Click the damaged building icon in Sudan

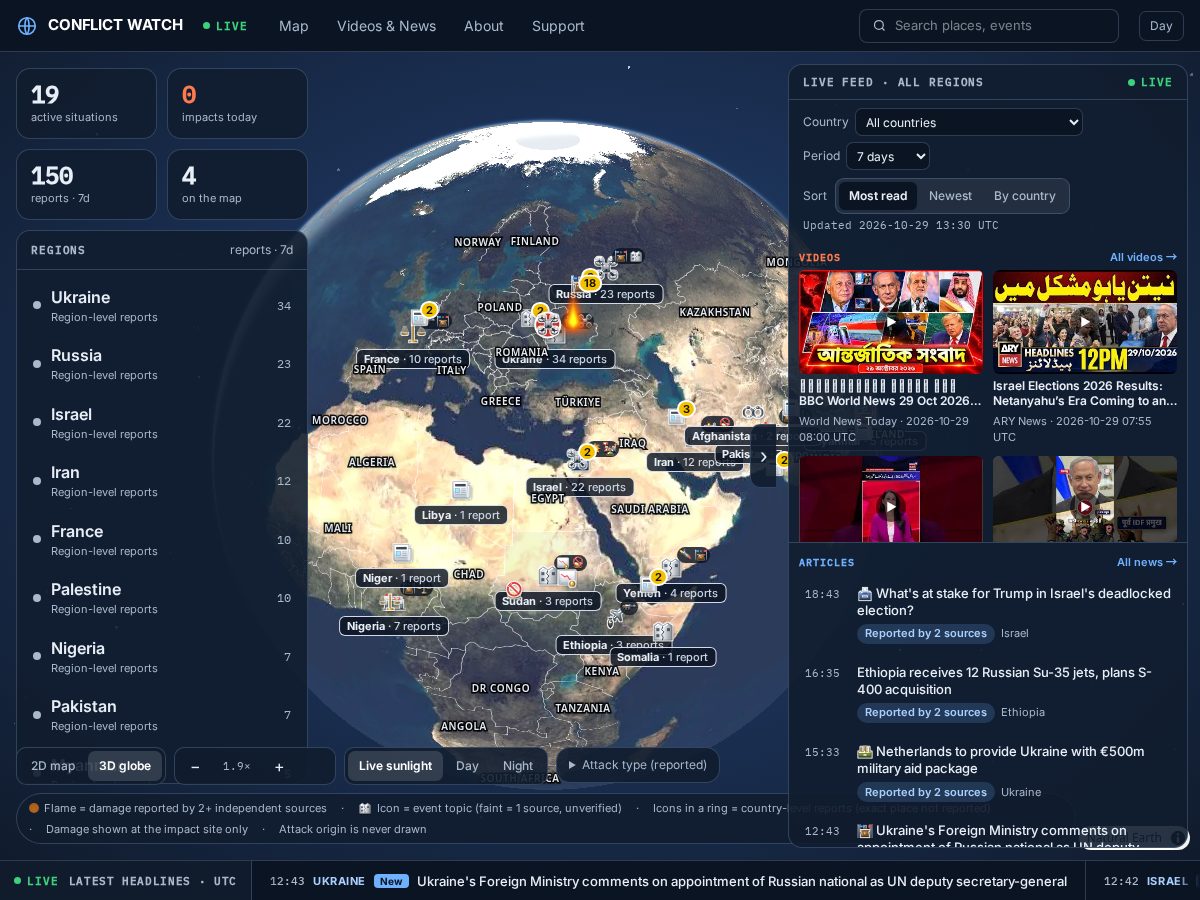548,576
